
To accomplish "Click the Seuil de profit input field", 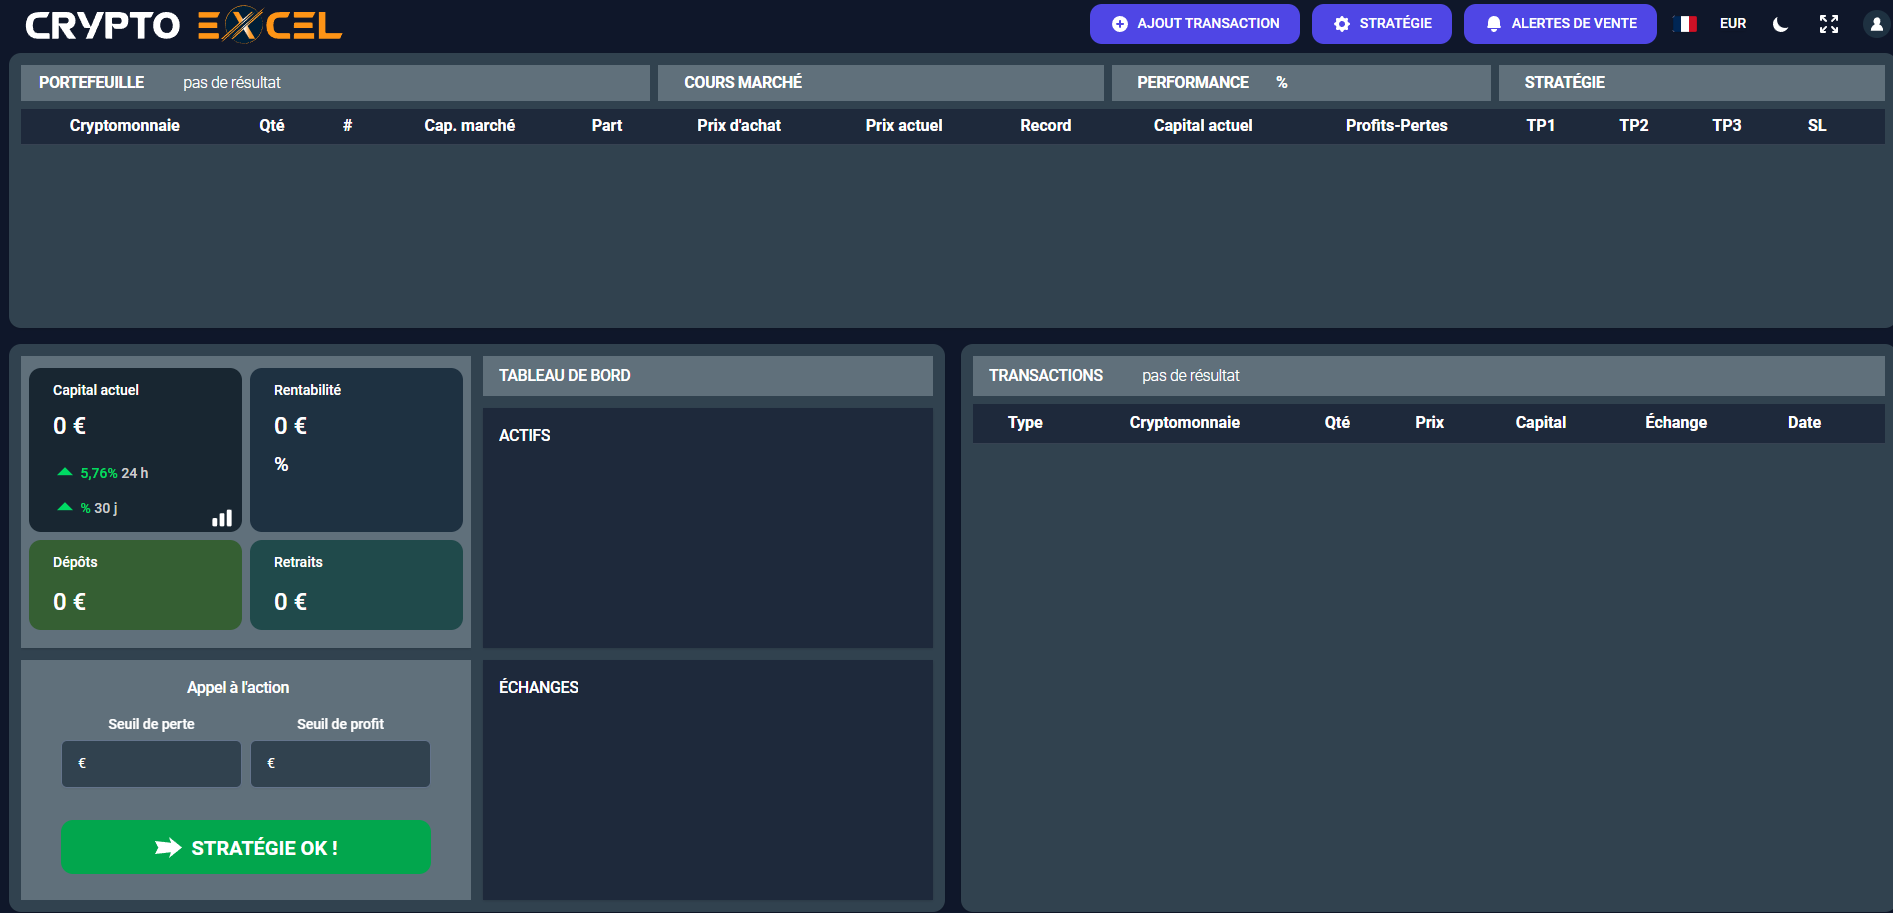I will tap(341, 763).
